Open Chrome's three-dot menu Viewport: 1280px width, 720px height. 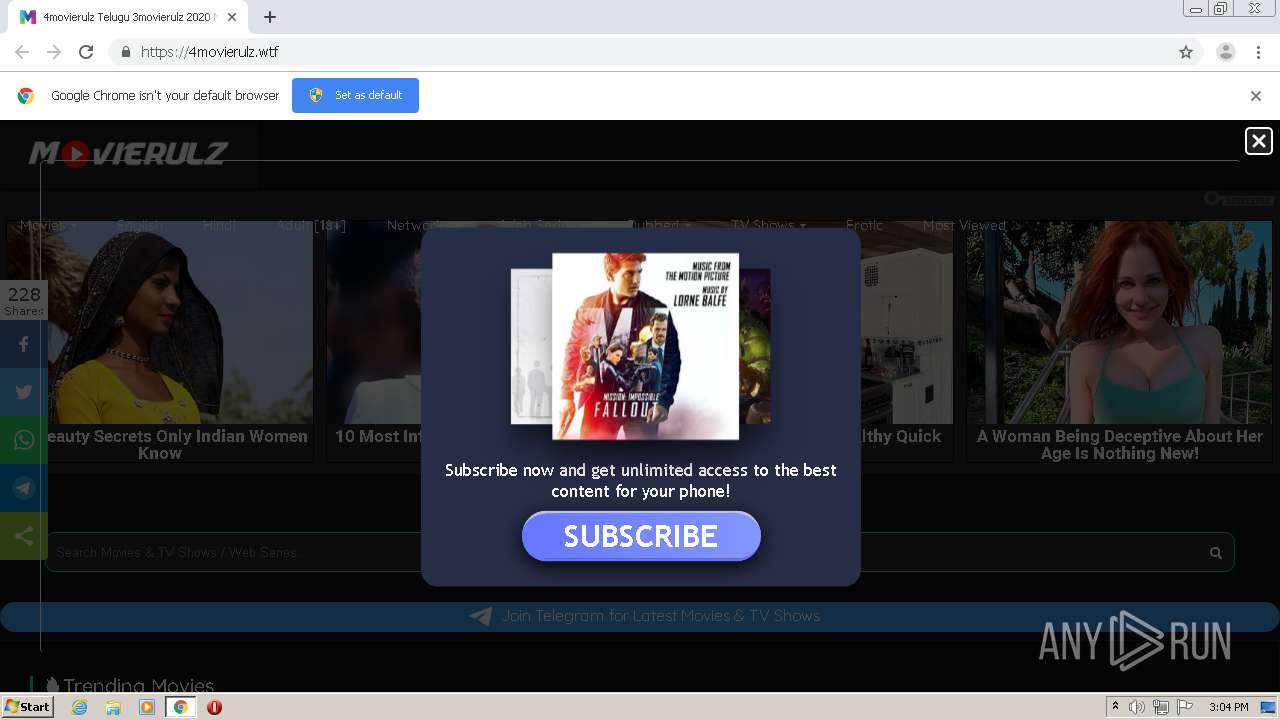(x=1259, y=52)
